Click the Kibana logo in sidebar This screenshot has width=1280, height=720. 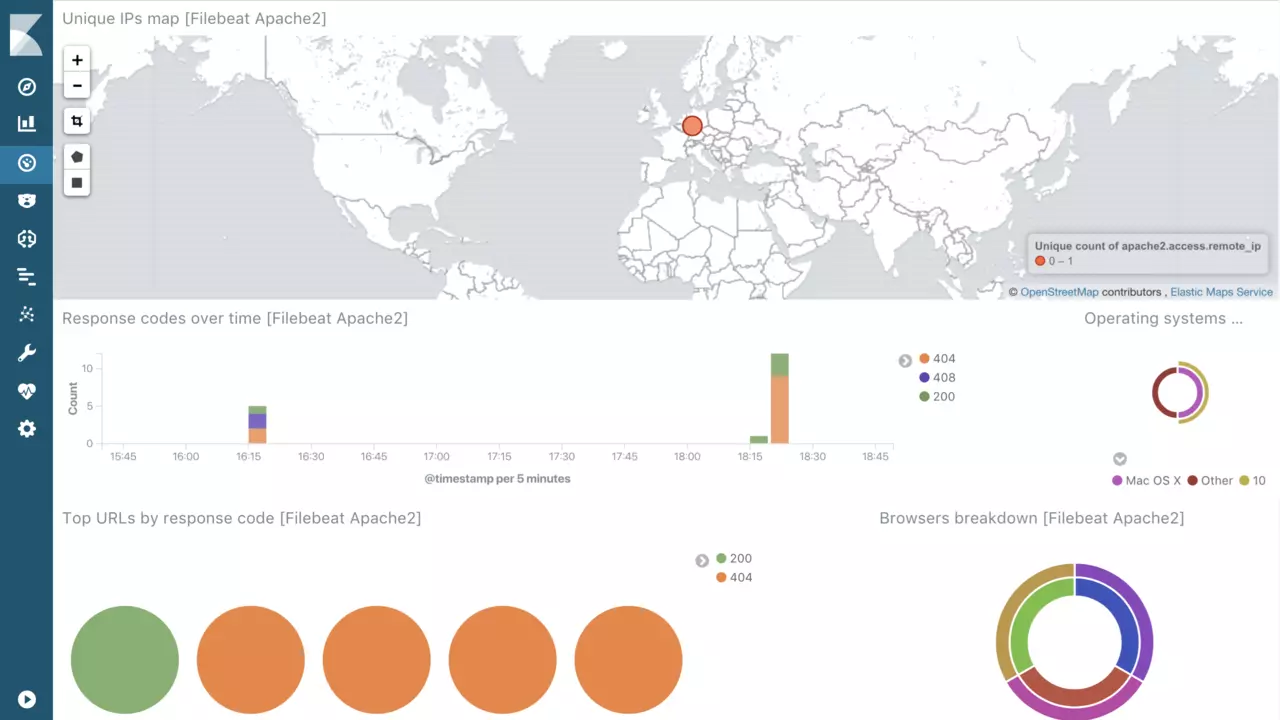(26, 35)
